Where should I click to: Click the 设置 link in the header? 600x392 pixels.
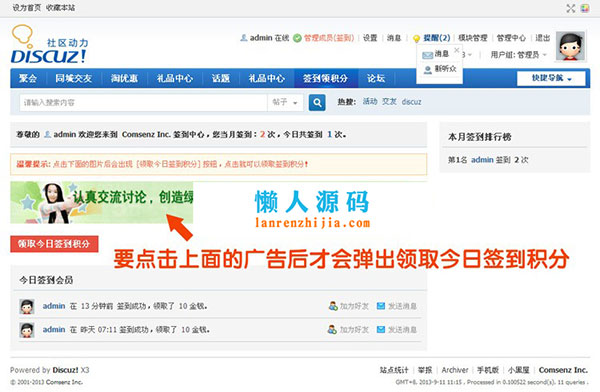(370, 38)
